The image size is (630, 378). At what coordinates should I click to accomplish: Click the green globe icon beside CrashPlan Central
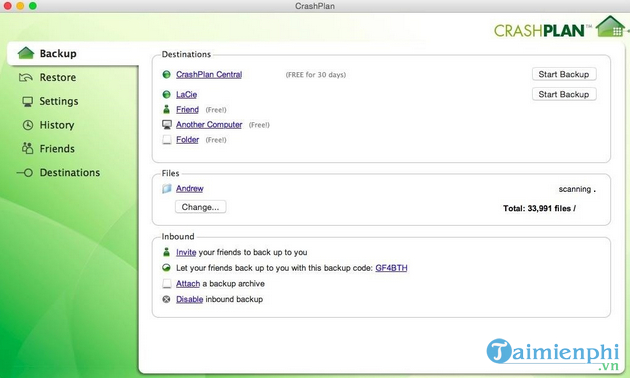pos(166,74)
